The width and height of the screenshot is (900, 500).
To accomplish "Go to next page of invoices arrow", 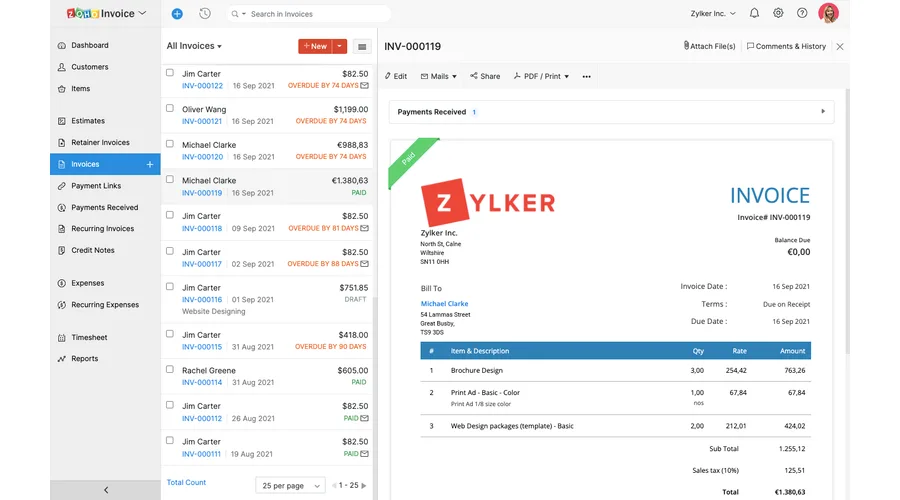I will (x=363, y=486).
